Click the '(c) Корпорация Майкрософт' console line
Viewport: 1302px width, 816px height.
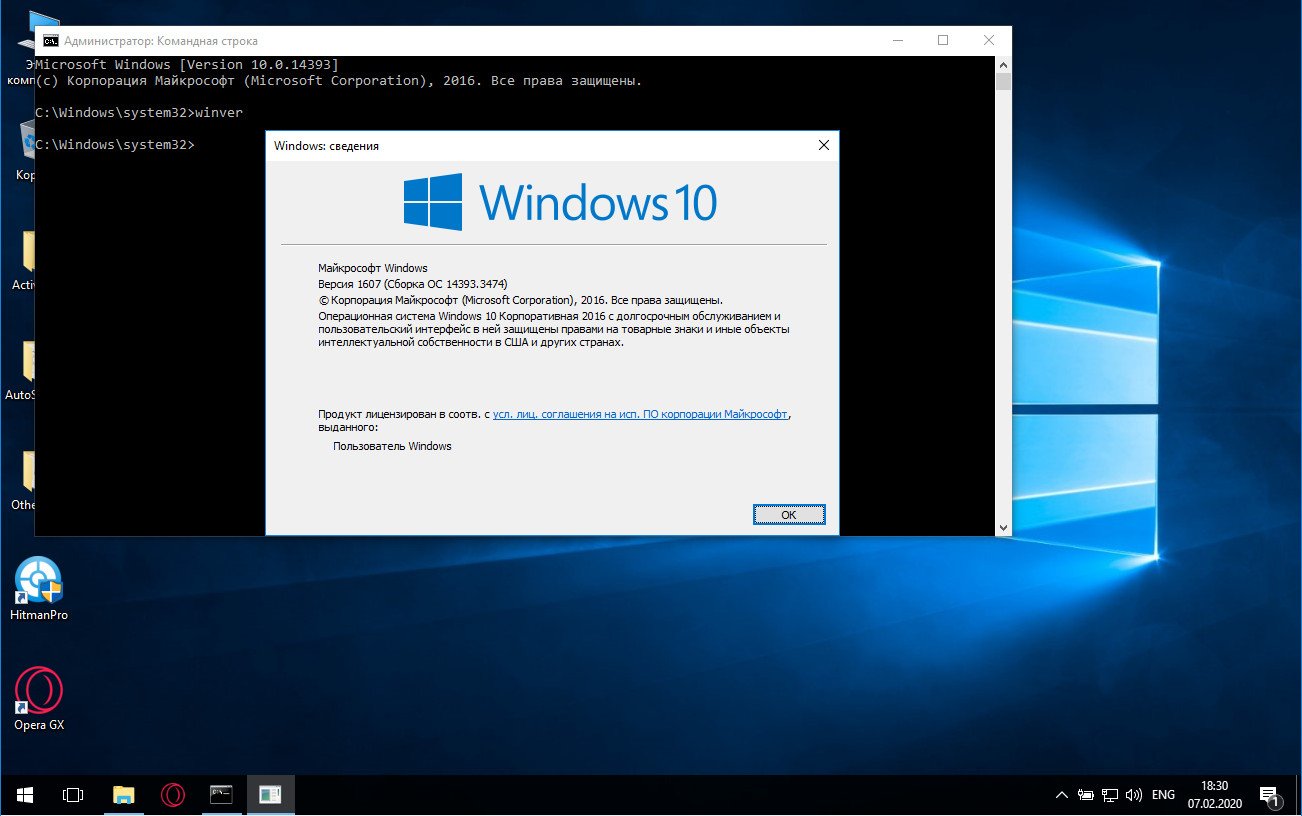[338, 81]
